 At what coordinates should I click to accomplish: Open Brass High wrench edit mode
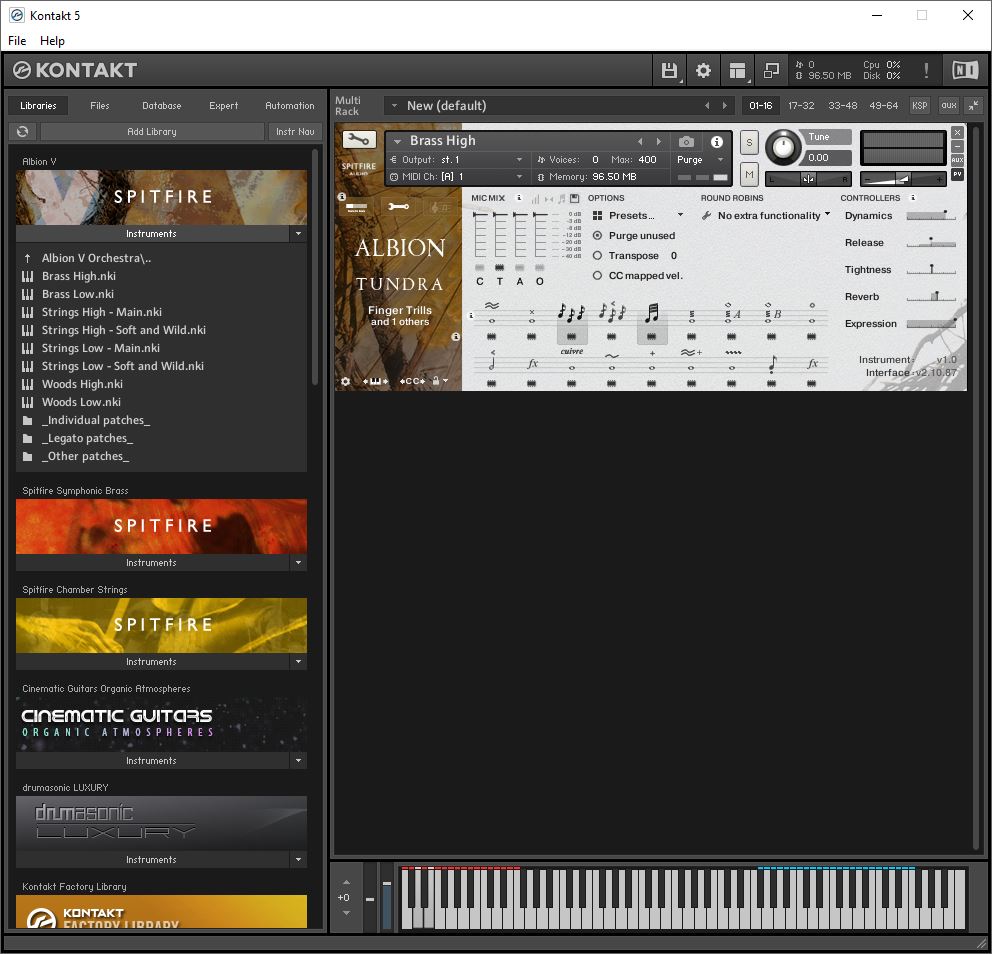(x=359, y=139)
